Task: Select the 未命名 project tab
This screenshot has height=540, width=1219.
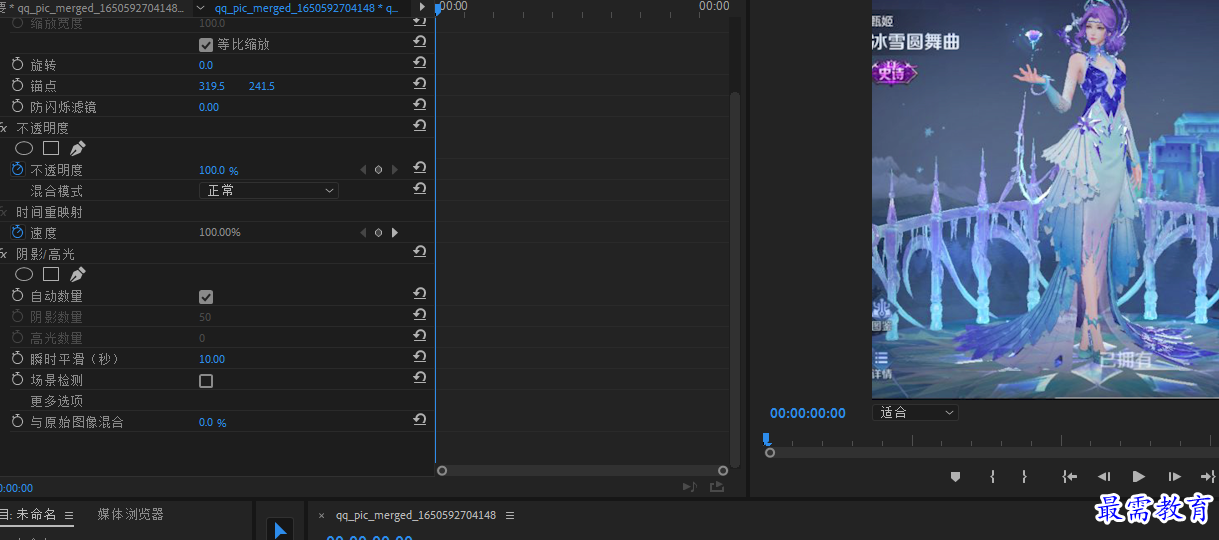Action: pyautogui.click(x=28, y=515)
